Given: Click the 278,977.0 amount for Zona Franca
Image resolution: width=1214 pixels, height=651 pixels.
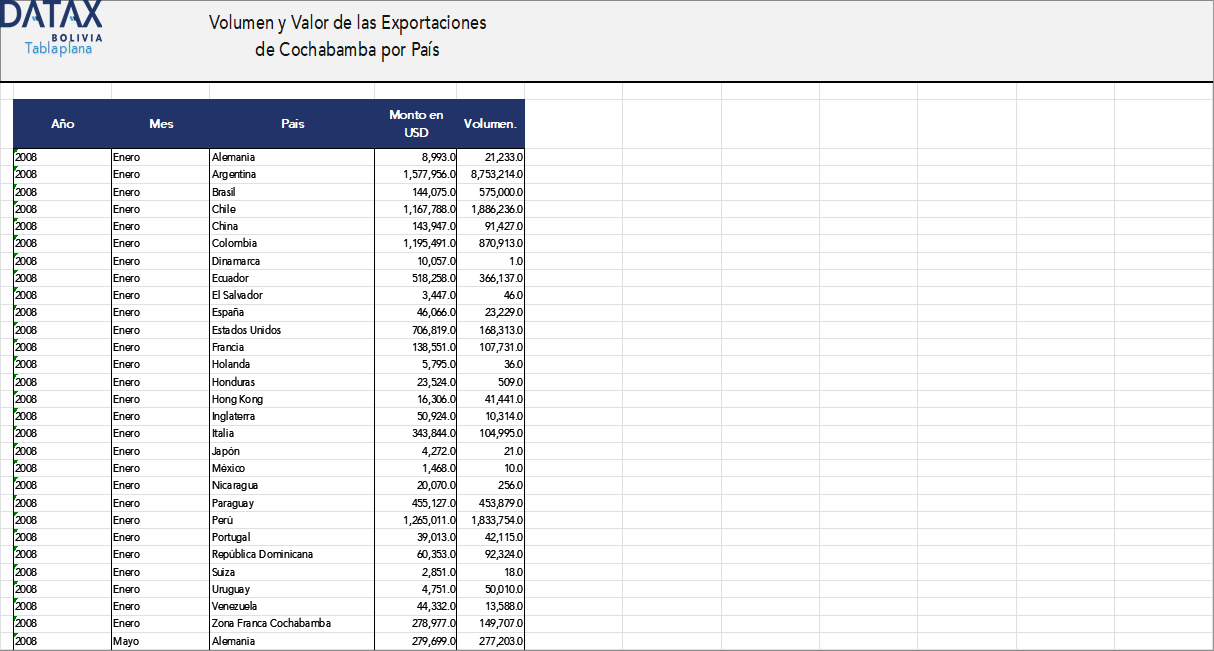Looking at the screenshot, I should [x=416, y=623].
